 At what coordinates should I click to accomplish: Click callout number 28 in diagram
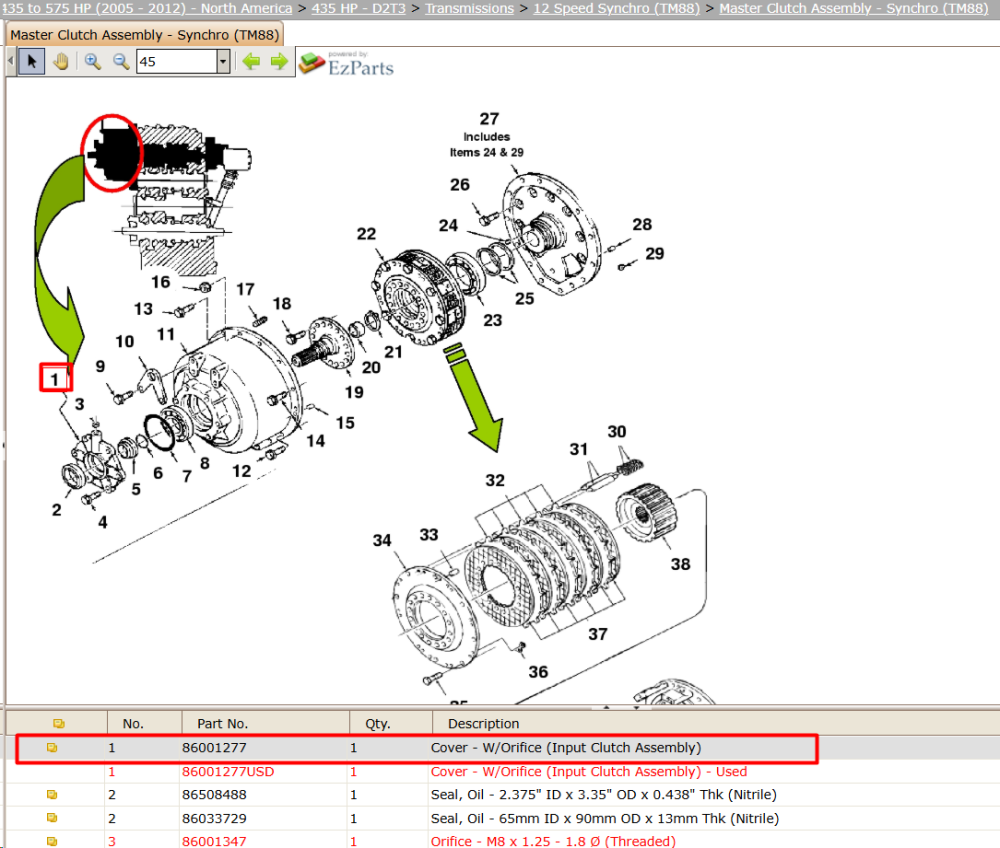(x=642, y=224)
